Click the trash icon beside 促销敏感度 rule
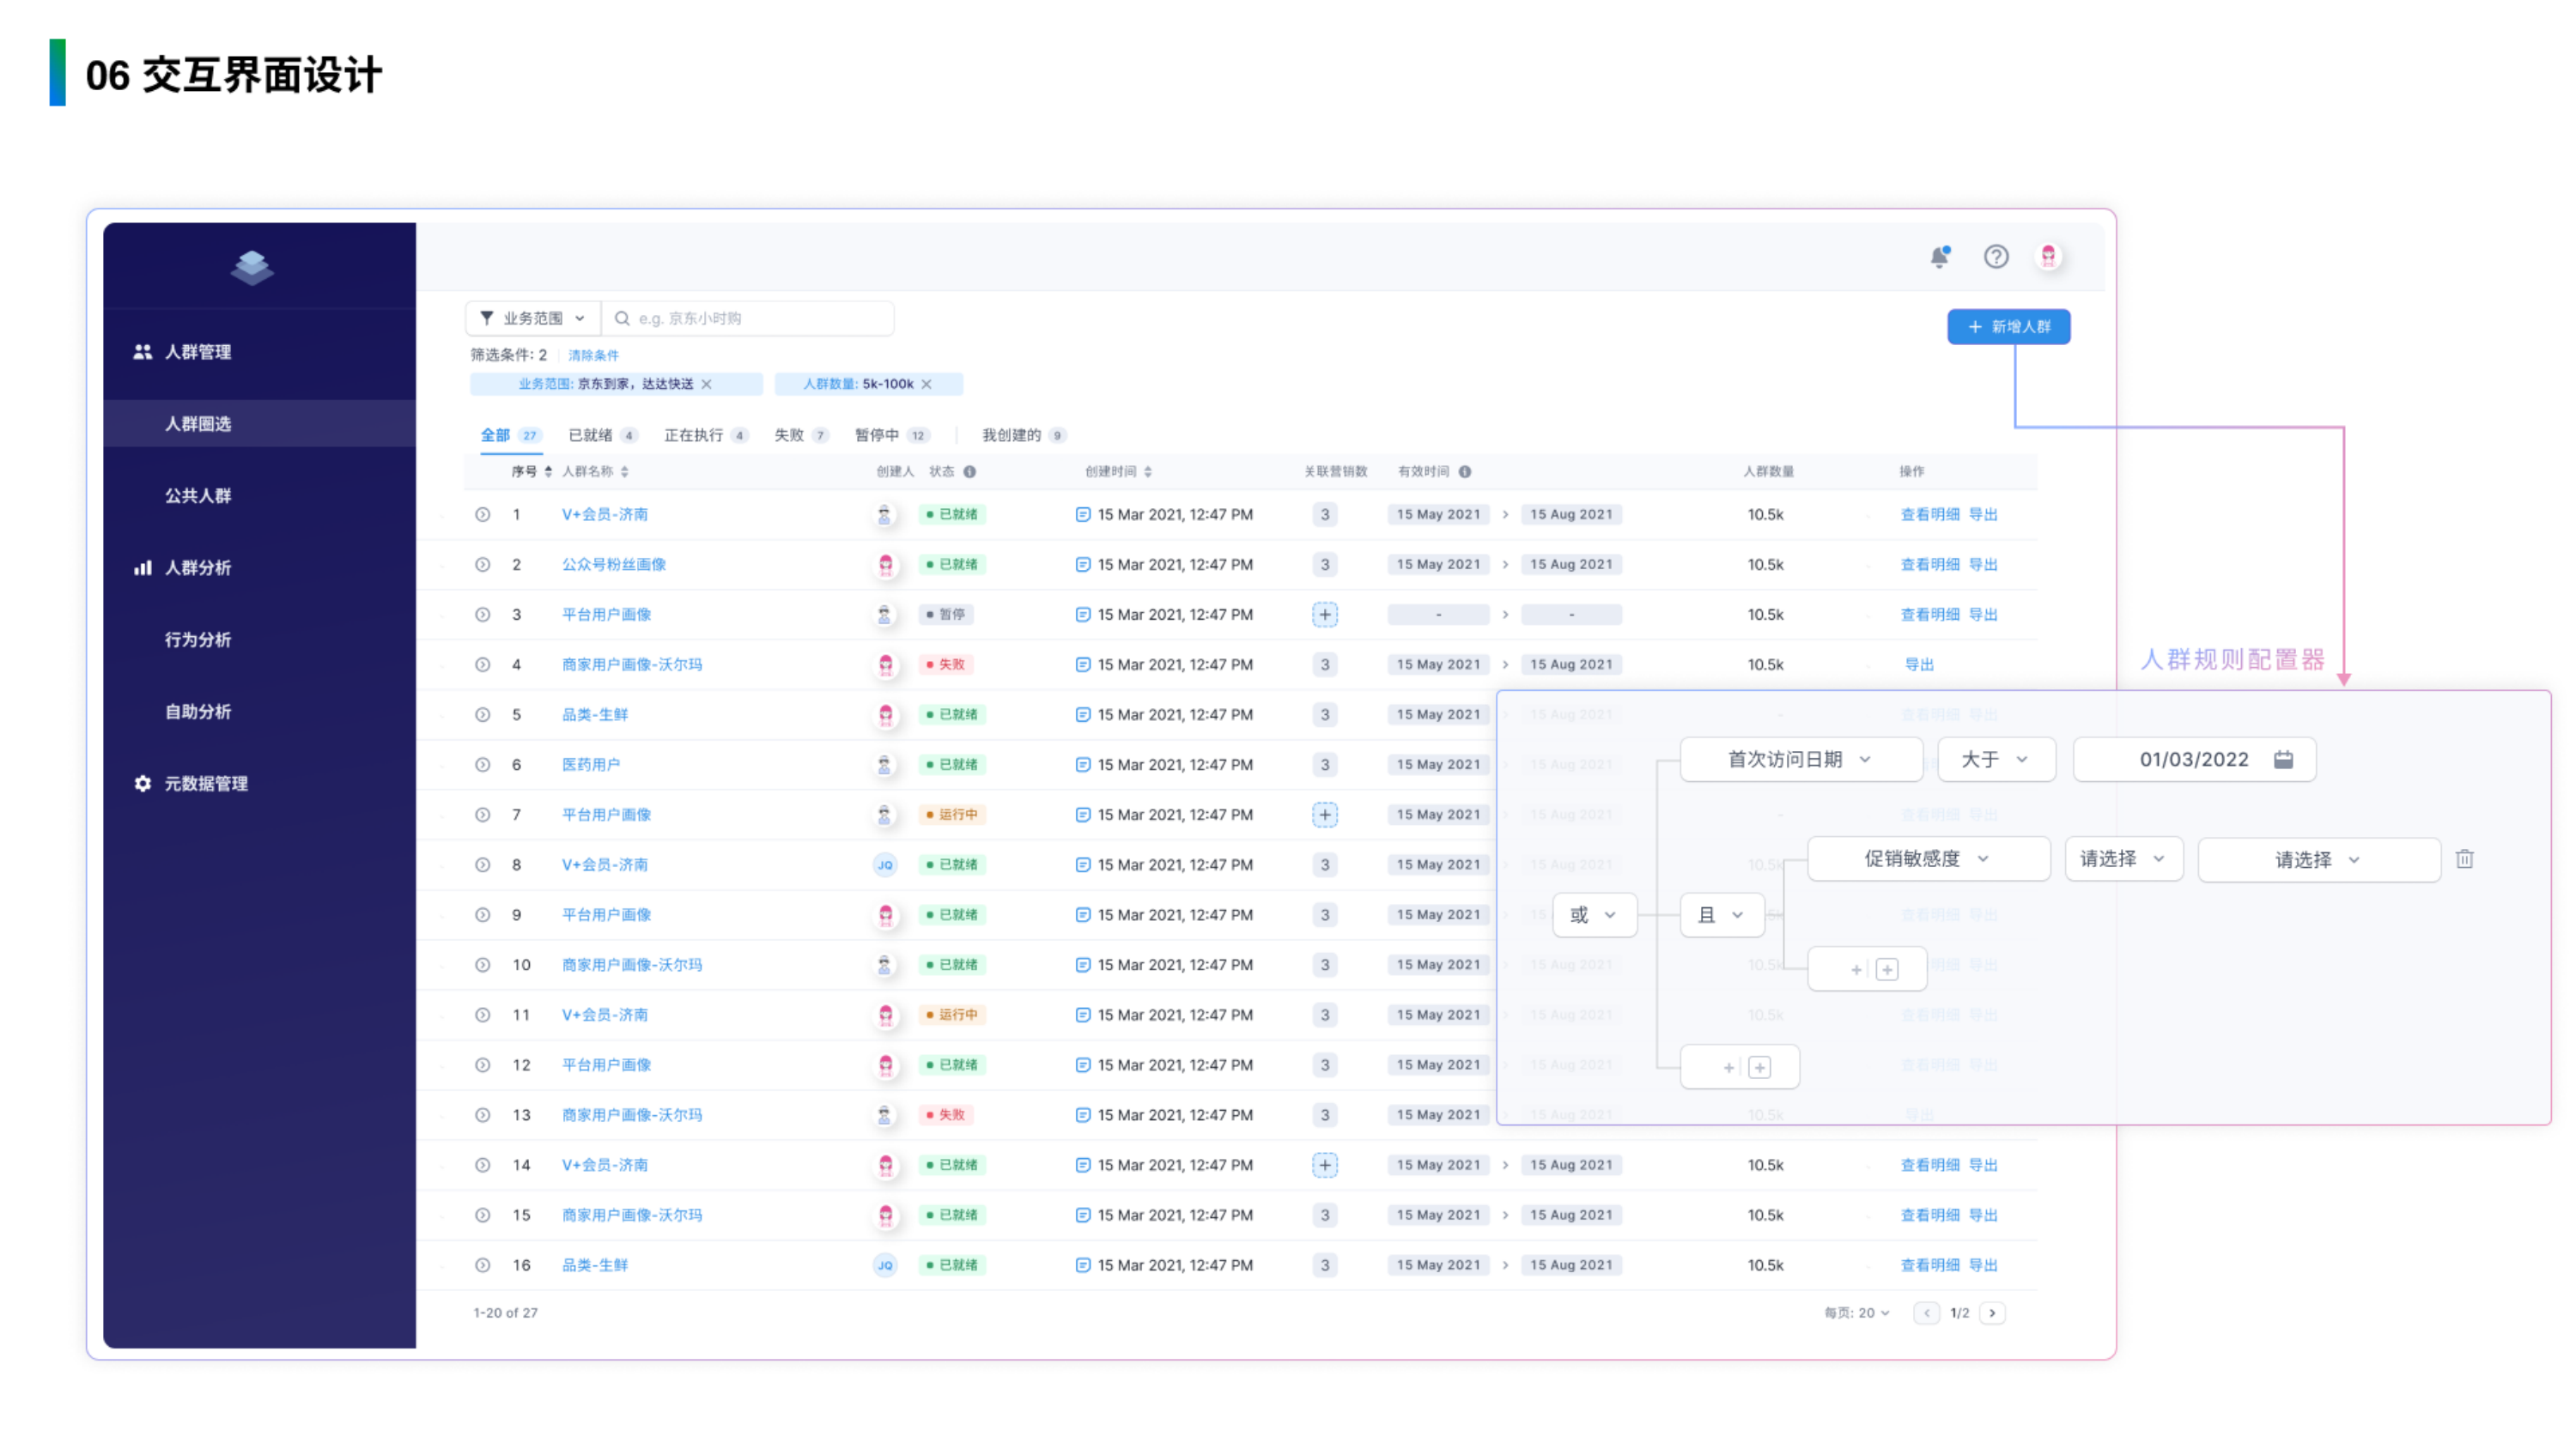The width and height of the screenshot is (2576, 1449). coord(2464,859)
